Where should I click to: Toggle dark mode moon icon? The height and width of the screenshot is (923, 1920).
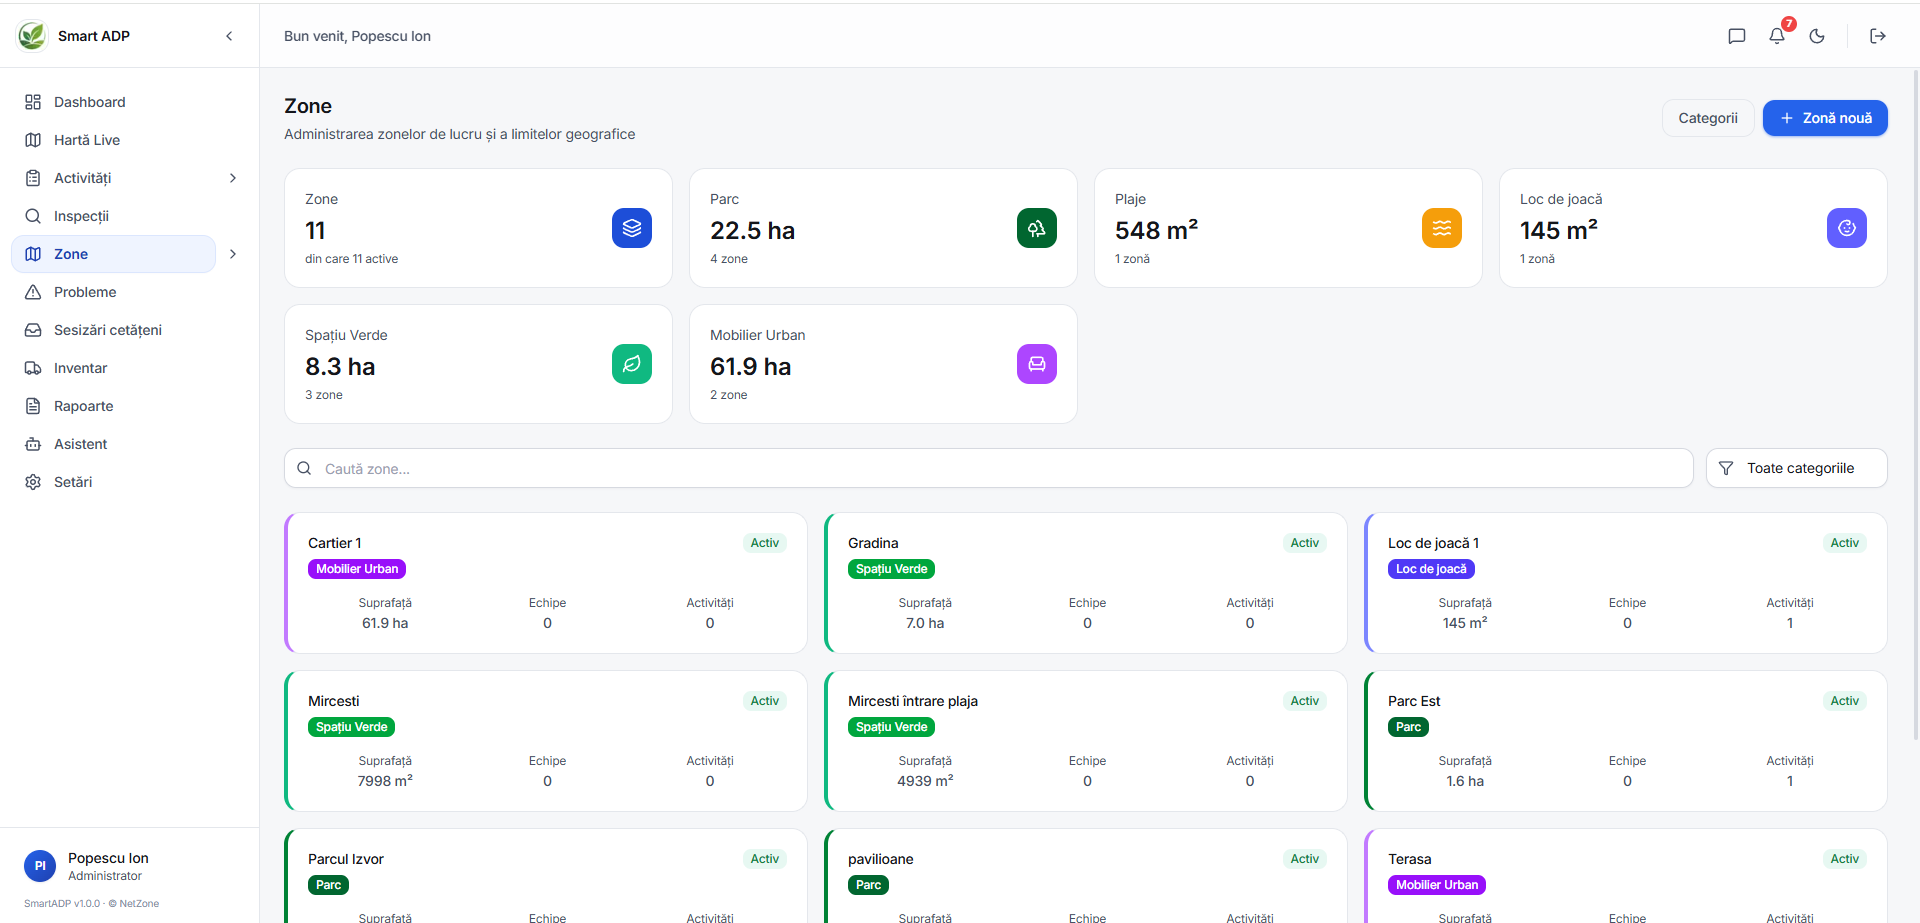pyautogui.click(x=1817, y=36)
